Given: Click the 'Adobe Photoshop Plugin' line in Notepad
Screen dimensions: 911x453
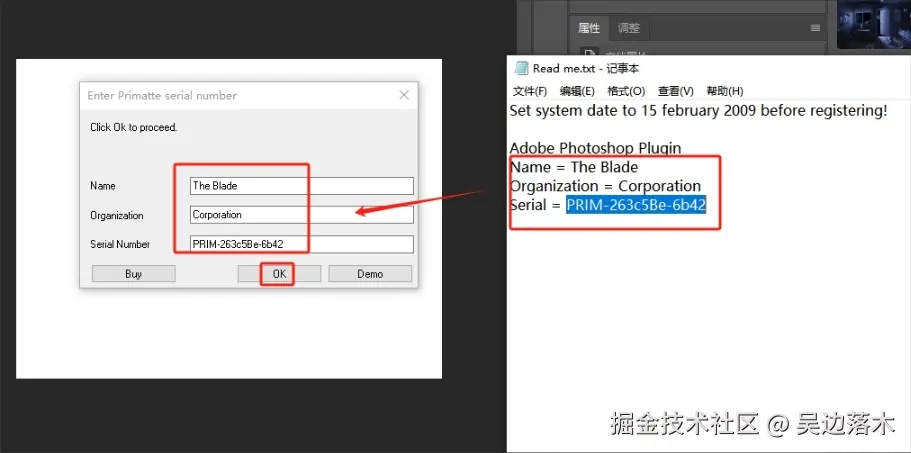Looking at the screenshot, I should (596, 148).
